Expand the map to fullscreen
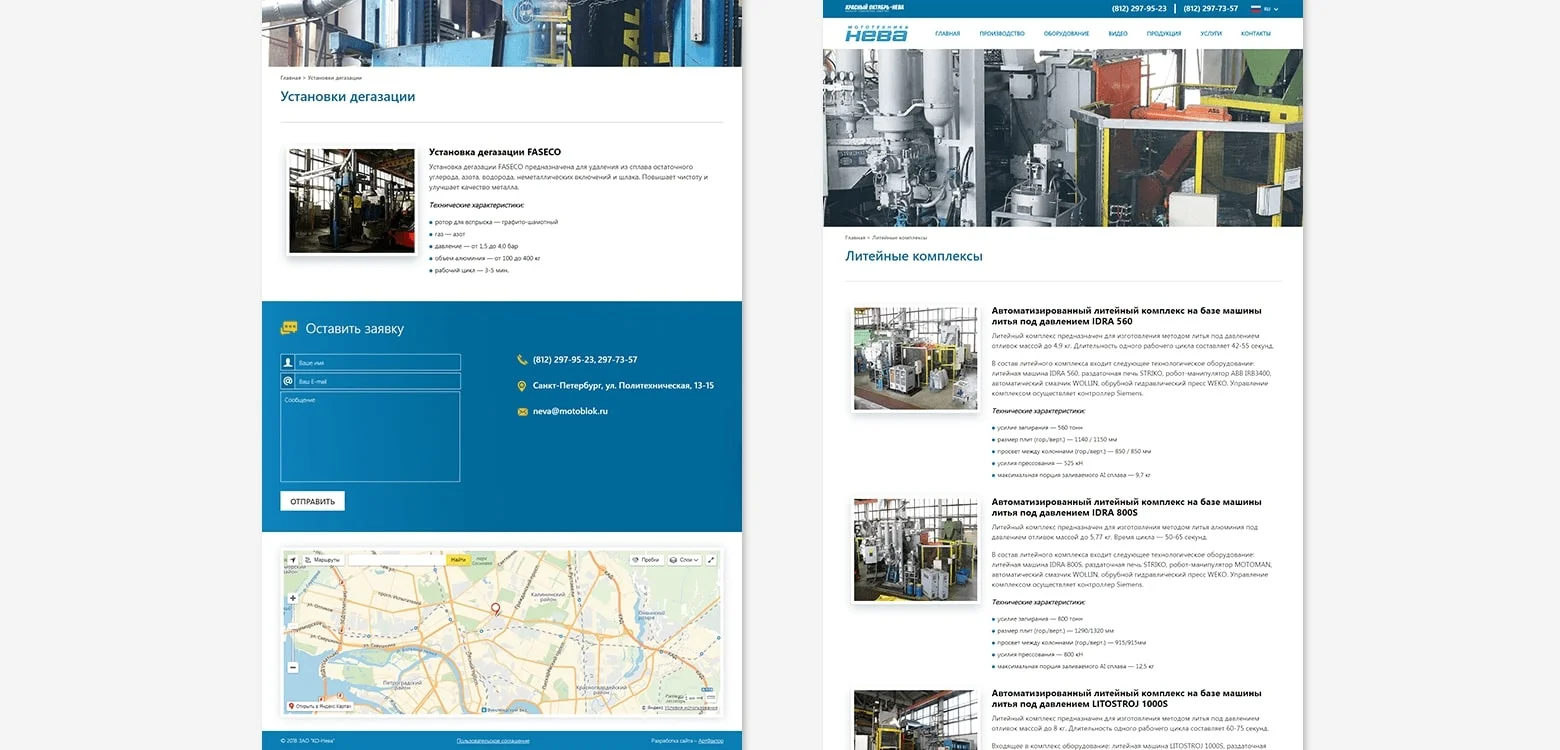1560x750 pixels. click(x=711, y=560)
